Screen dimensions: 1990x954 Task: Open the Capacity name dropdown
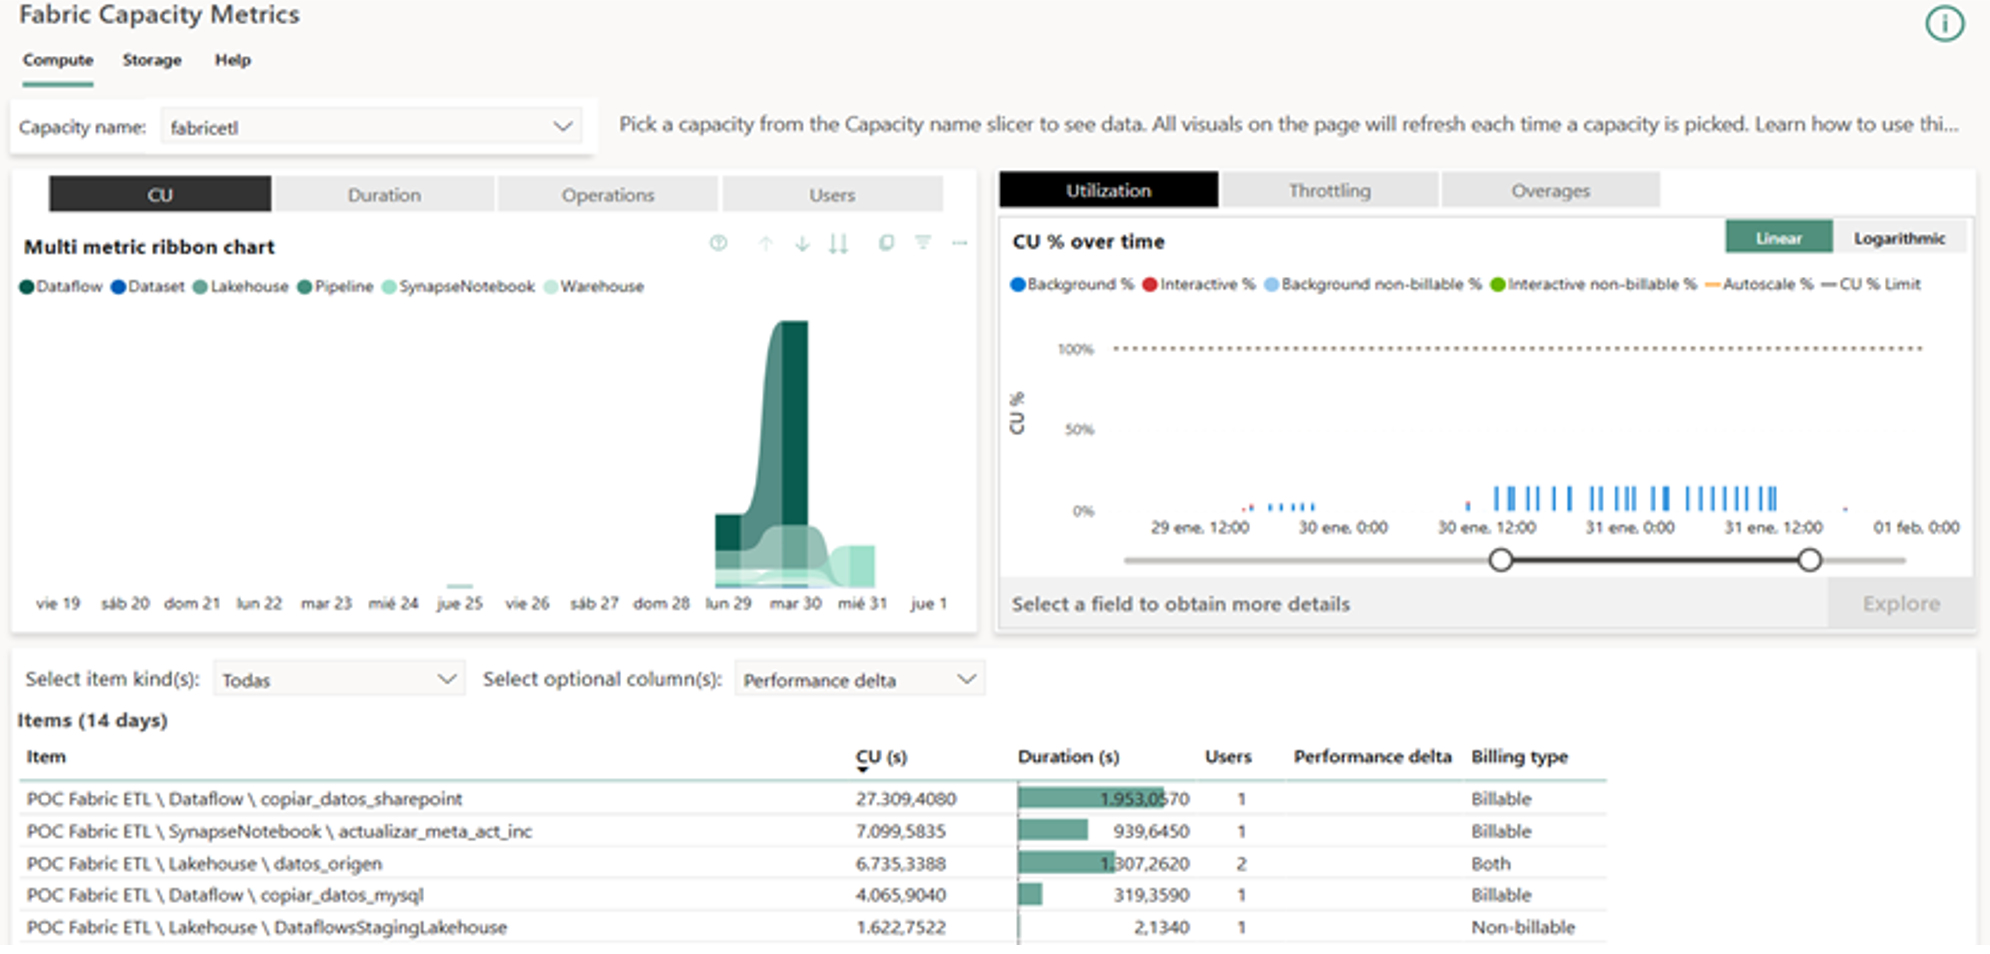(x=563, y=126)
